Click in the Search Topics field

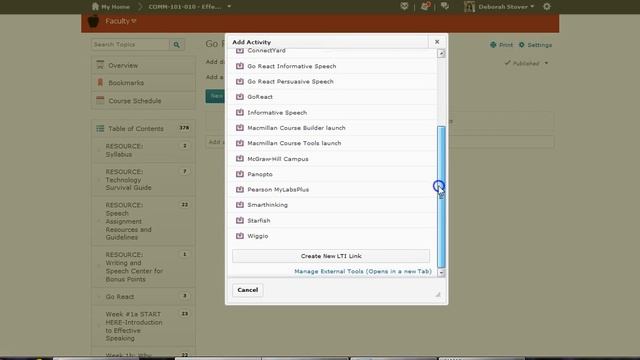click(130, 44)
